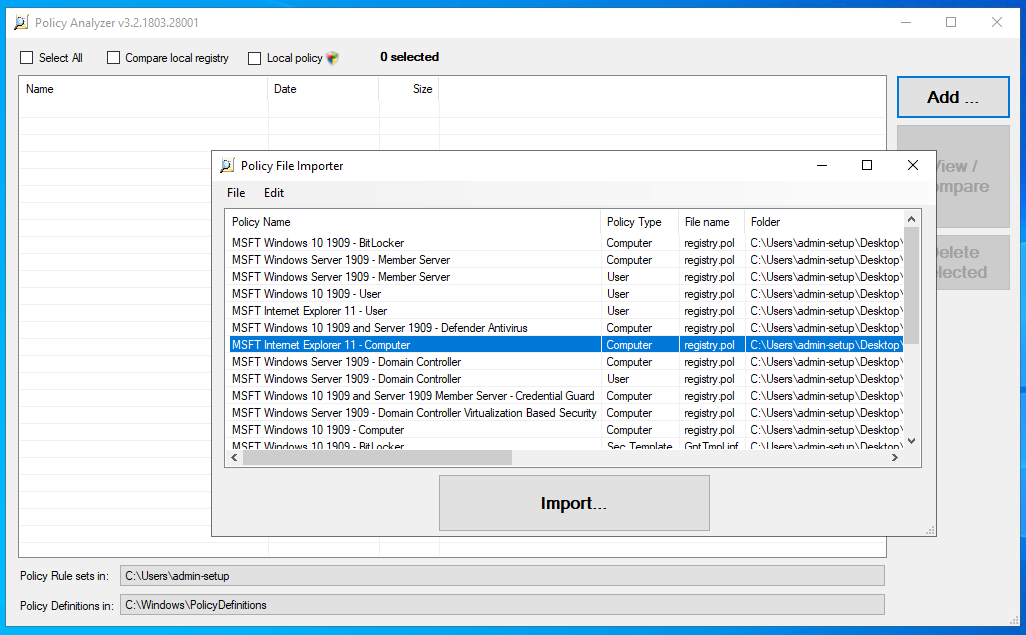The height and width of the screenshot is (635, 1026).
Task: Sort by Policy Name column header
Action: tap(414, 222)
